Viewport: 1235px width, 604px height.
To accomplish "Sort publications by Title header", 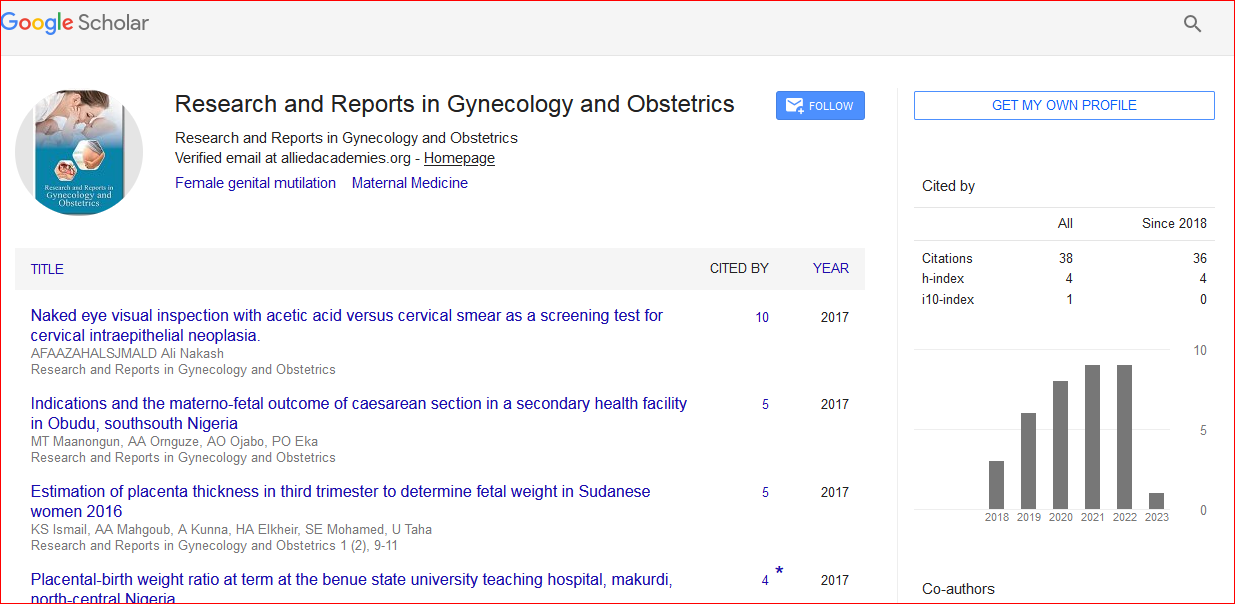I will [x=47, y=269].
